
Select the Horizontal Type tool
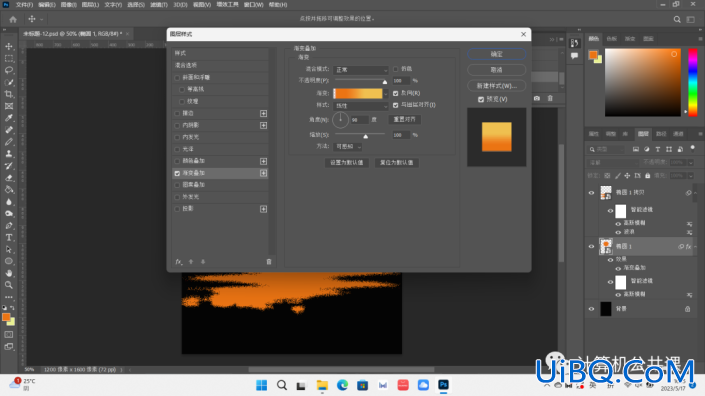point(9,237)
